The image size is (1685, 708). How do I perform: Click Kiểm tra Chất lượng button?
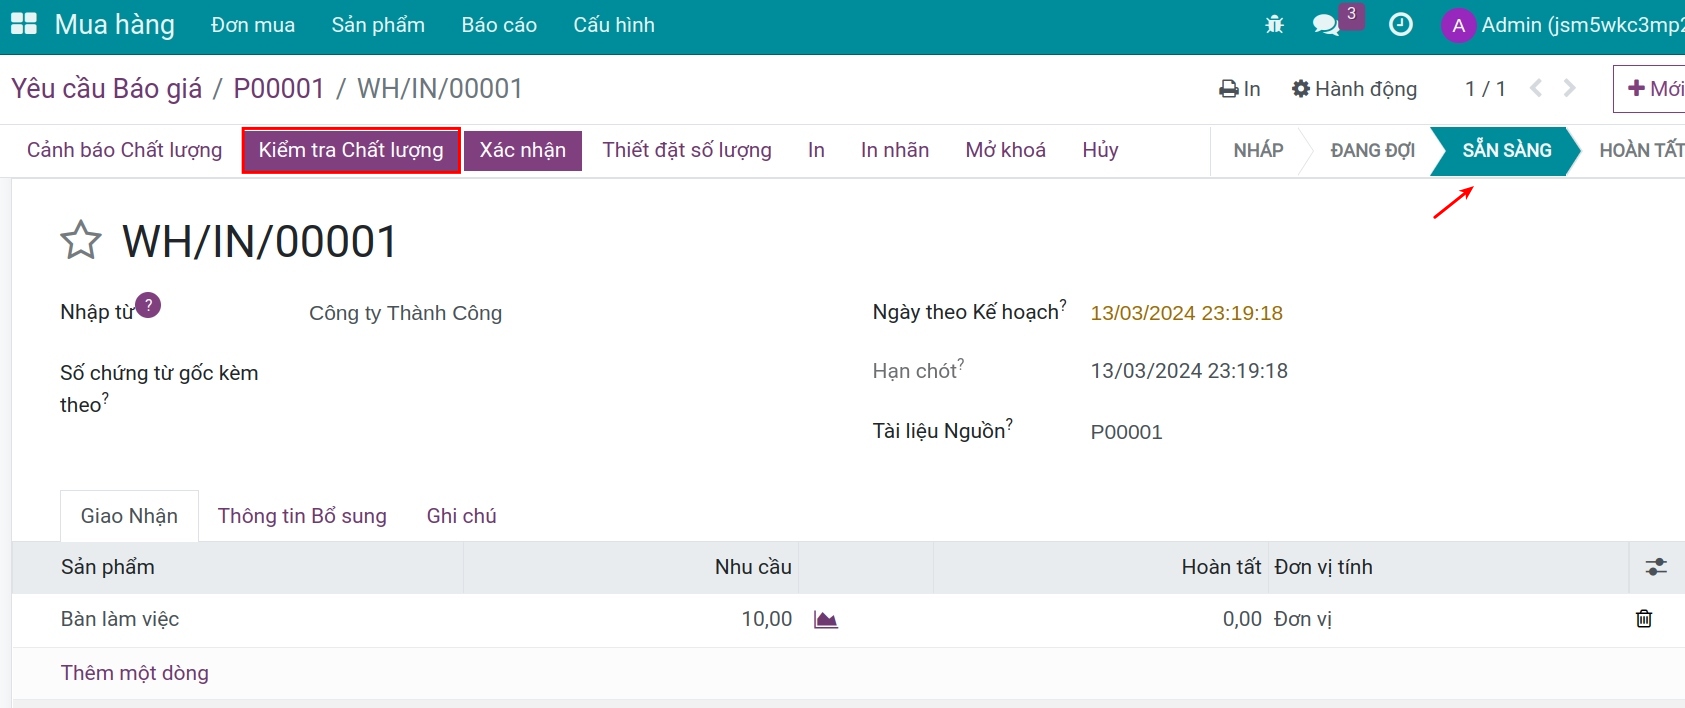(351, 150)
